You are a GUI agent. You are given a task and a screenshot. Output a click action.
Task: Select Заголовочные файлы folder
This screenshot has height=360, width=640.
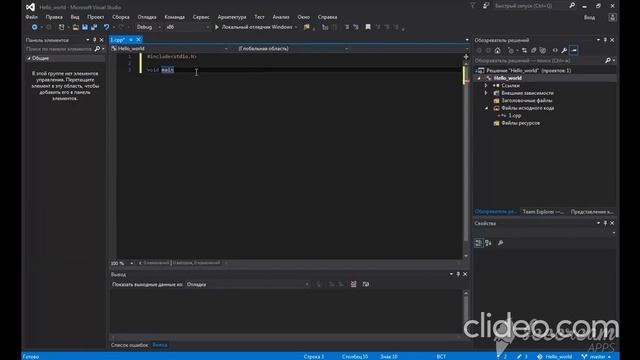[x=527, y=100]
